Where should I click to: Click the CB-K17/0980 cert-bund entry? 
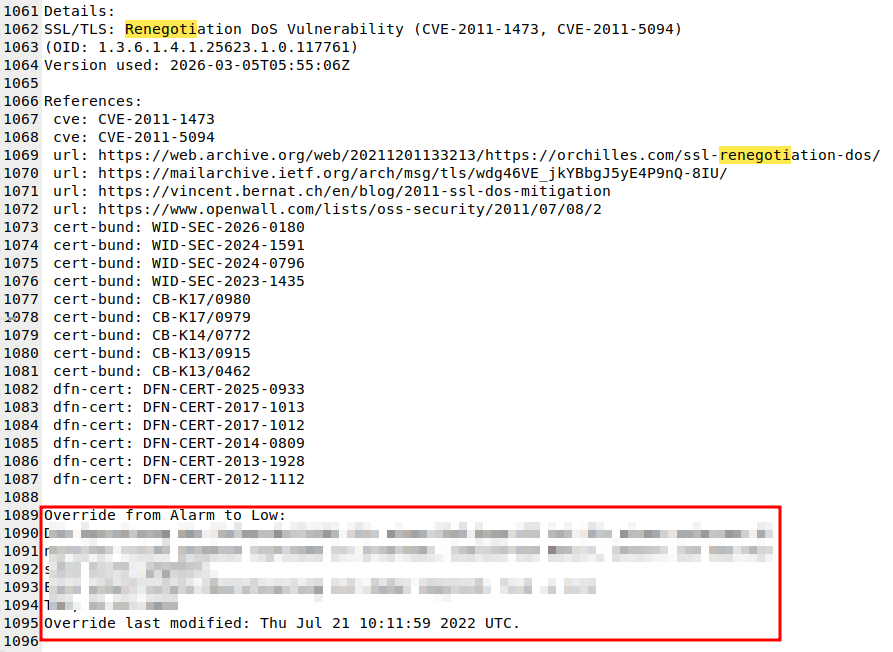[x=201, y=300]
